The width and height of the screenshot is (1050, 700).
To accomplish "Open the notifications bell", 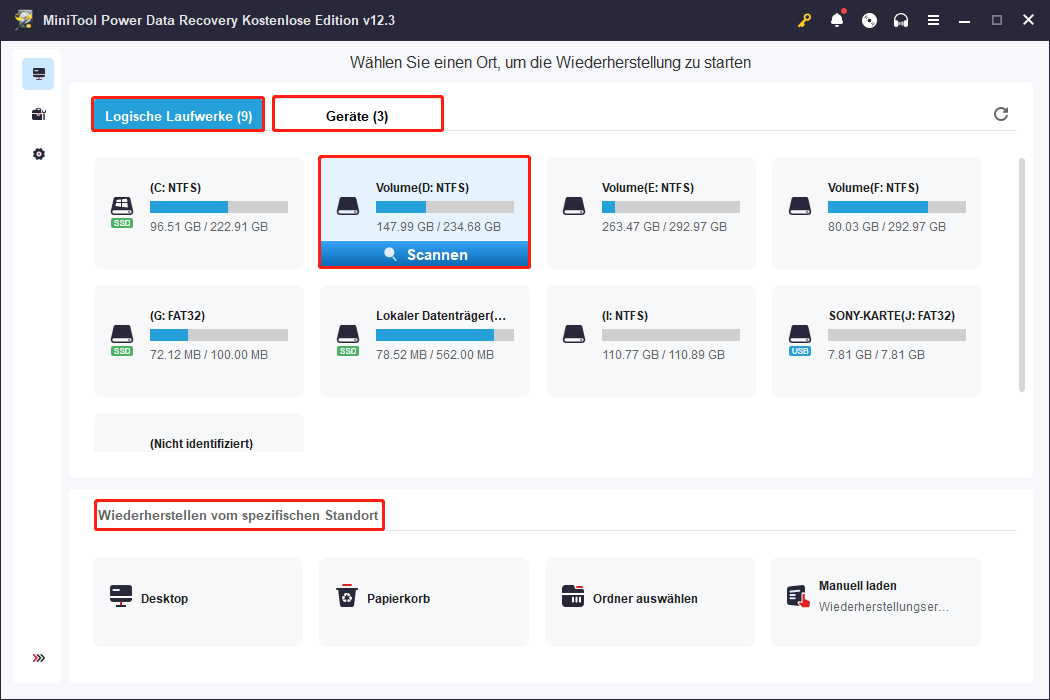I will click(x=837, y=19).
